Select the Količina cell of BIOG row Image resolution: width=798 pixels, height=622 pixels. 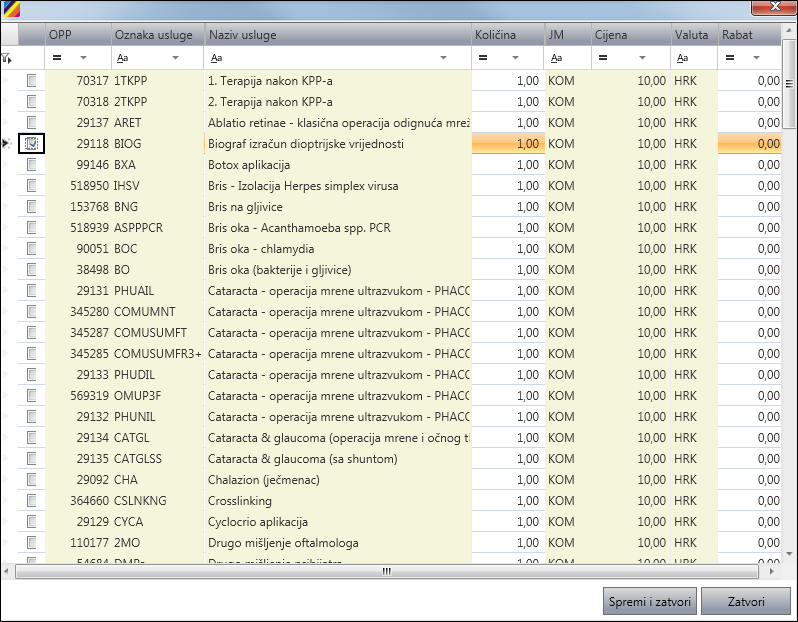coord(508,144)
